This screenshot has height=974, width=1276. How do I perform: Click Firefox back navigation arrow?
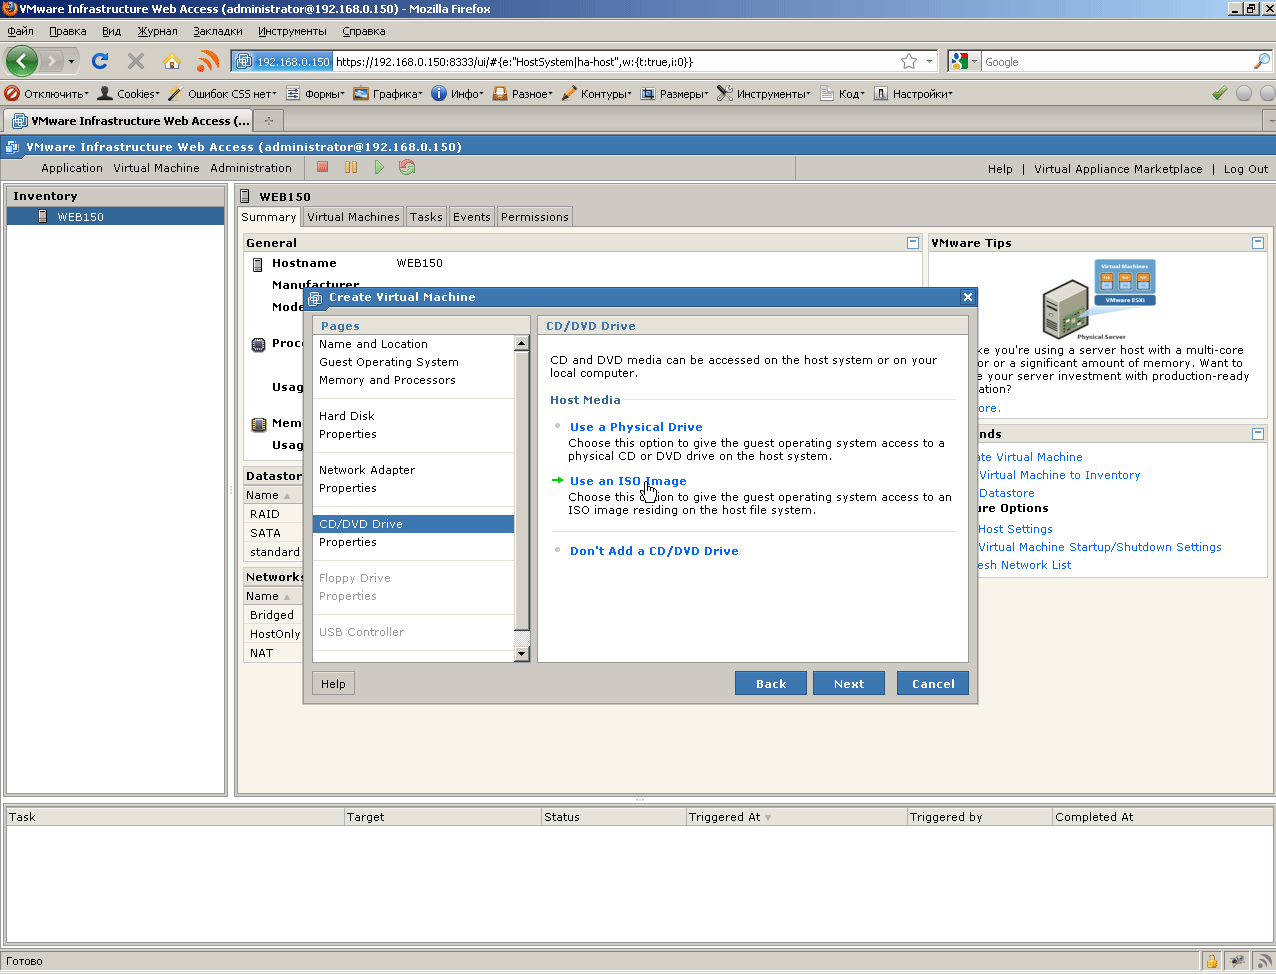tap(22, 61)
